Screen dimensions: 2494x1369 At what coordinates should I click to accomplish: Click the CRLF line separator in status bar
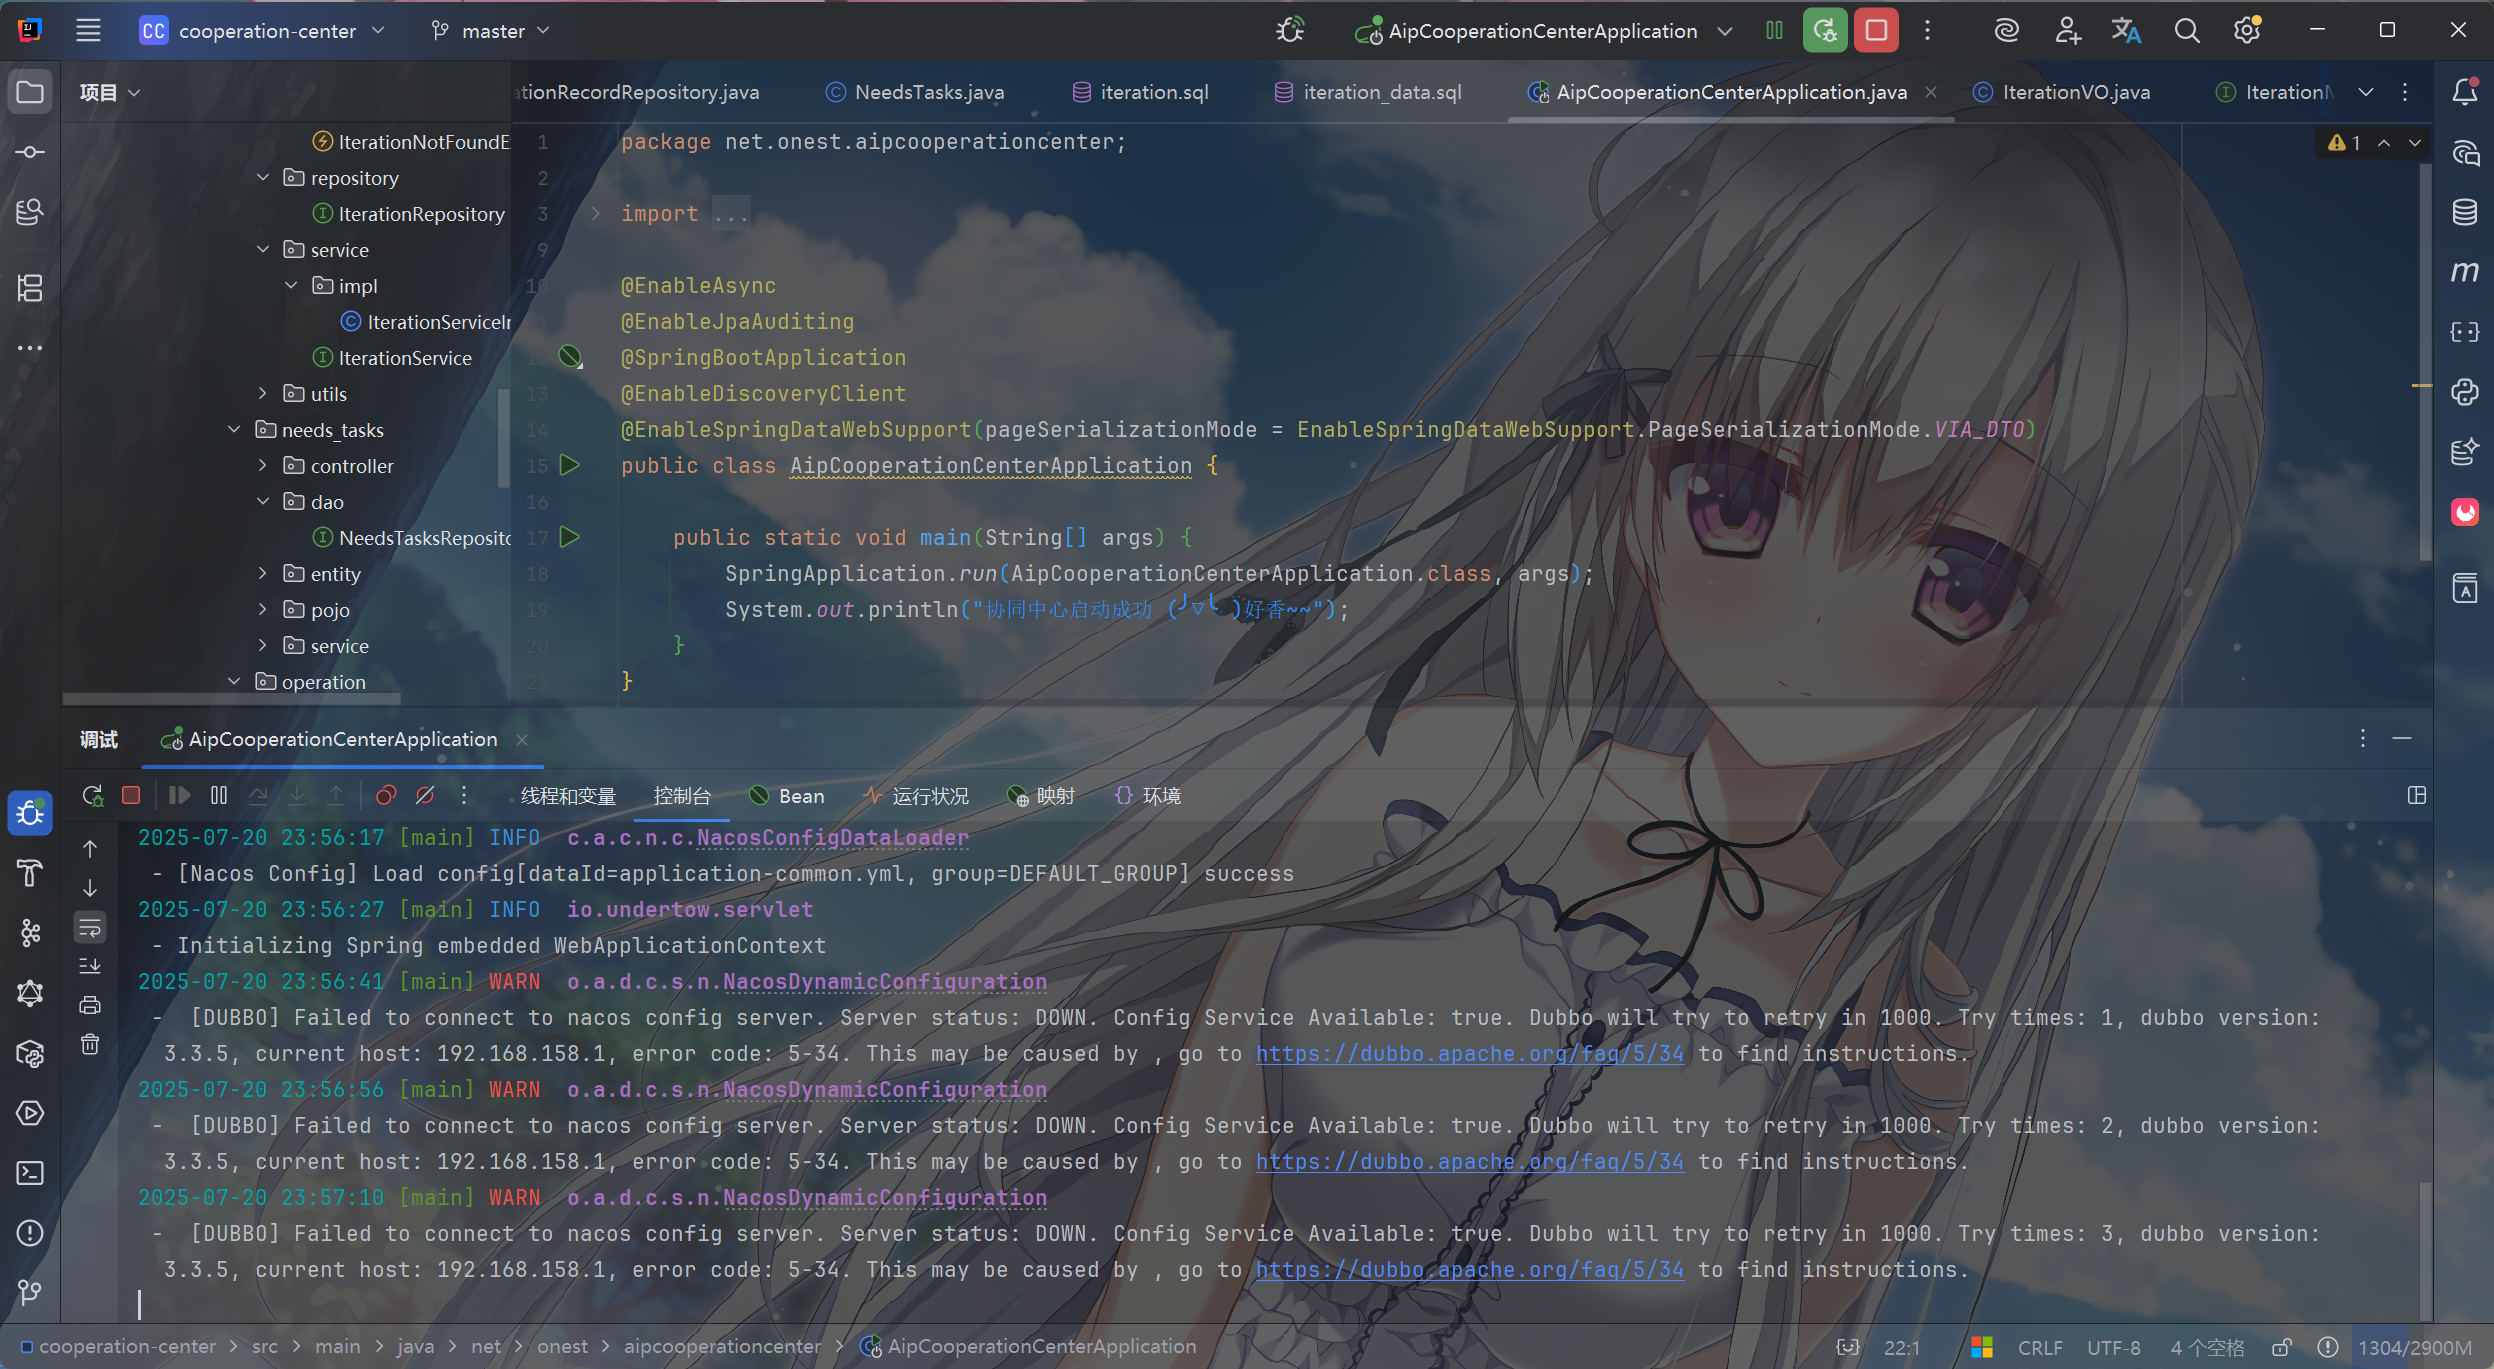(2039, 1347)
